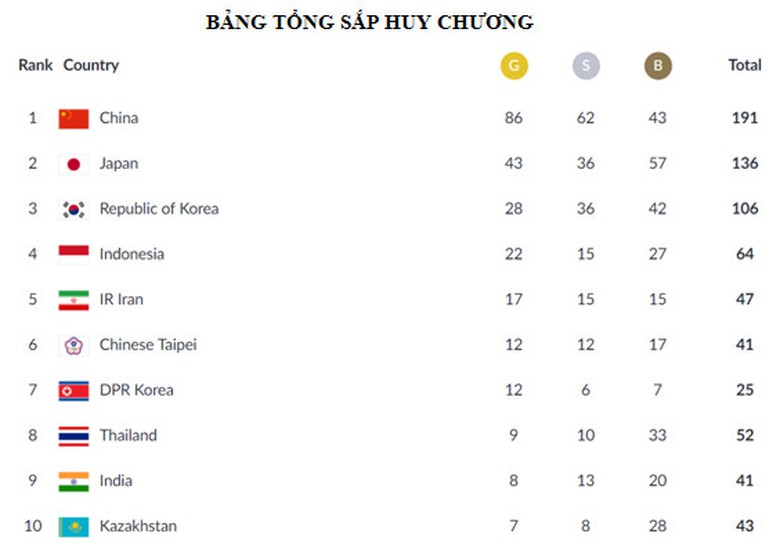Click the bronze medal B badge
The image size is (780, 548).
[x=658, y=66]
